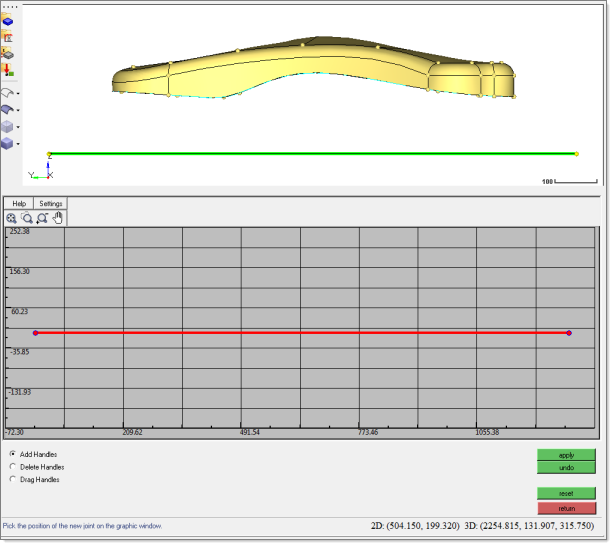The image size is (613, 546).
Task: Click the blue solid folder icon
Action: 7,20
